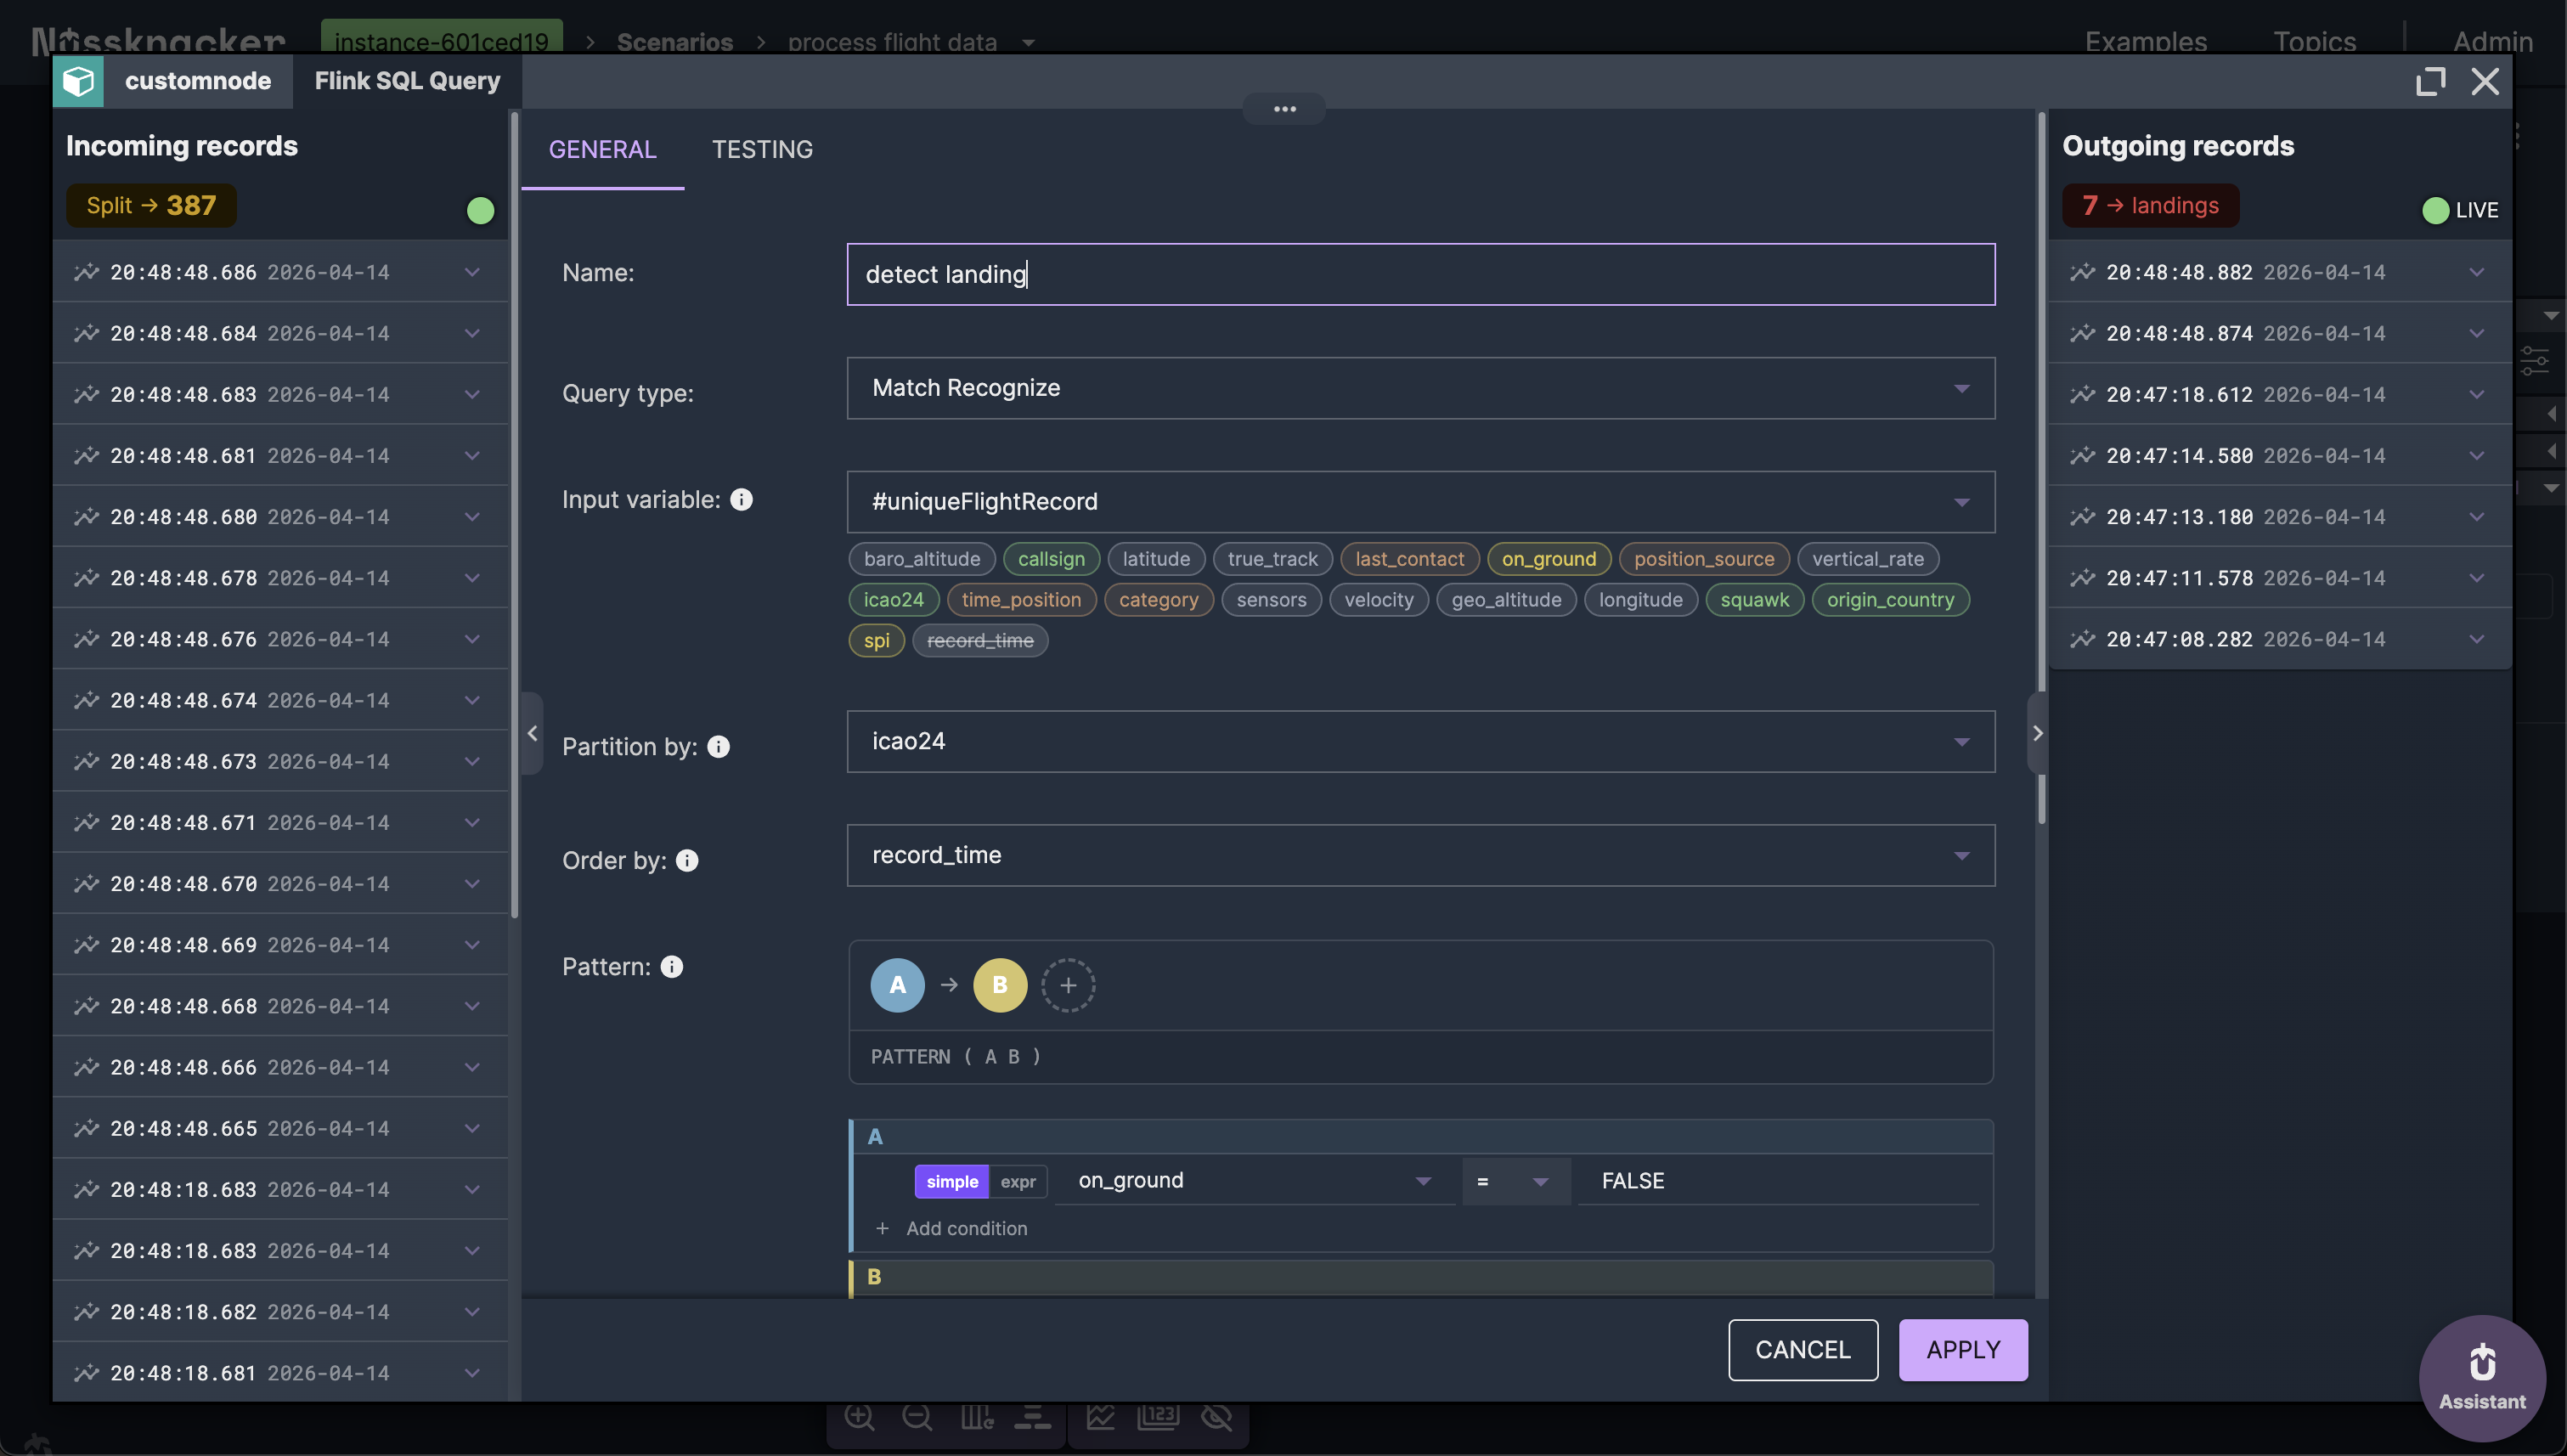Switch condition A to expr mode
Viewport: 2567px width, 1456px height.
tap(1018, 1181)
